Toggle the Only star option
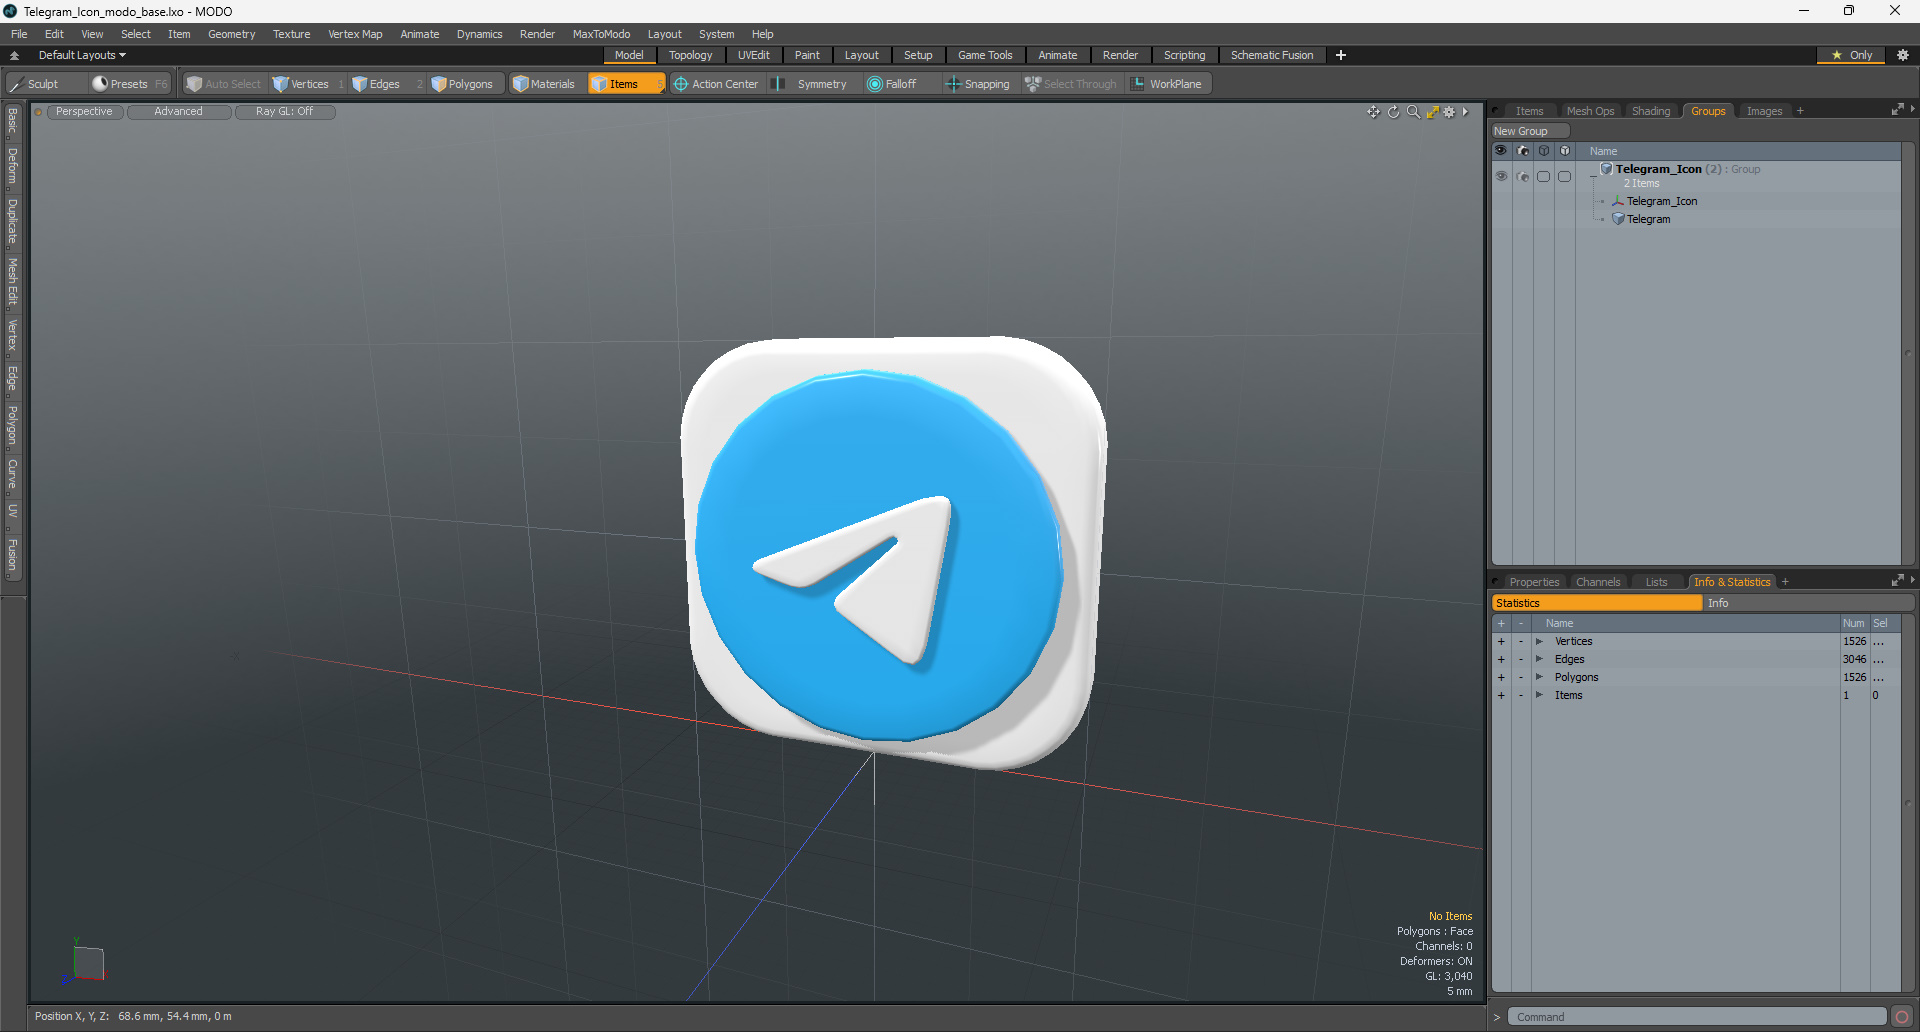The image size is (1920, 1032). 1852,55
